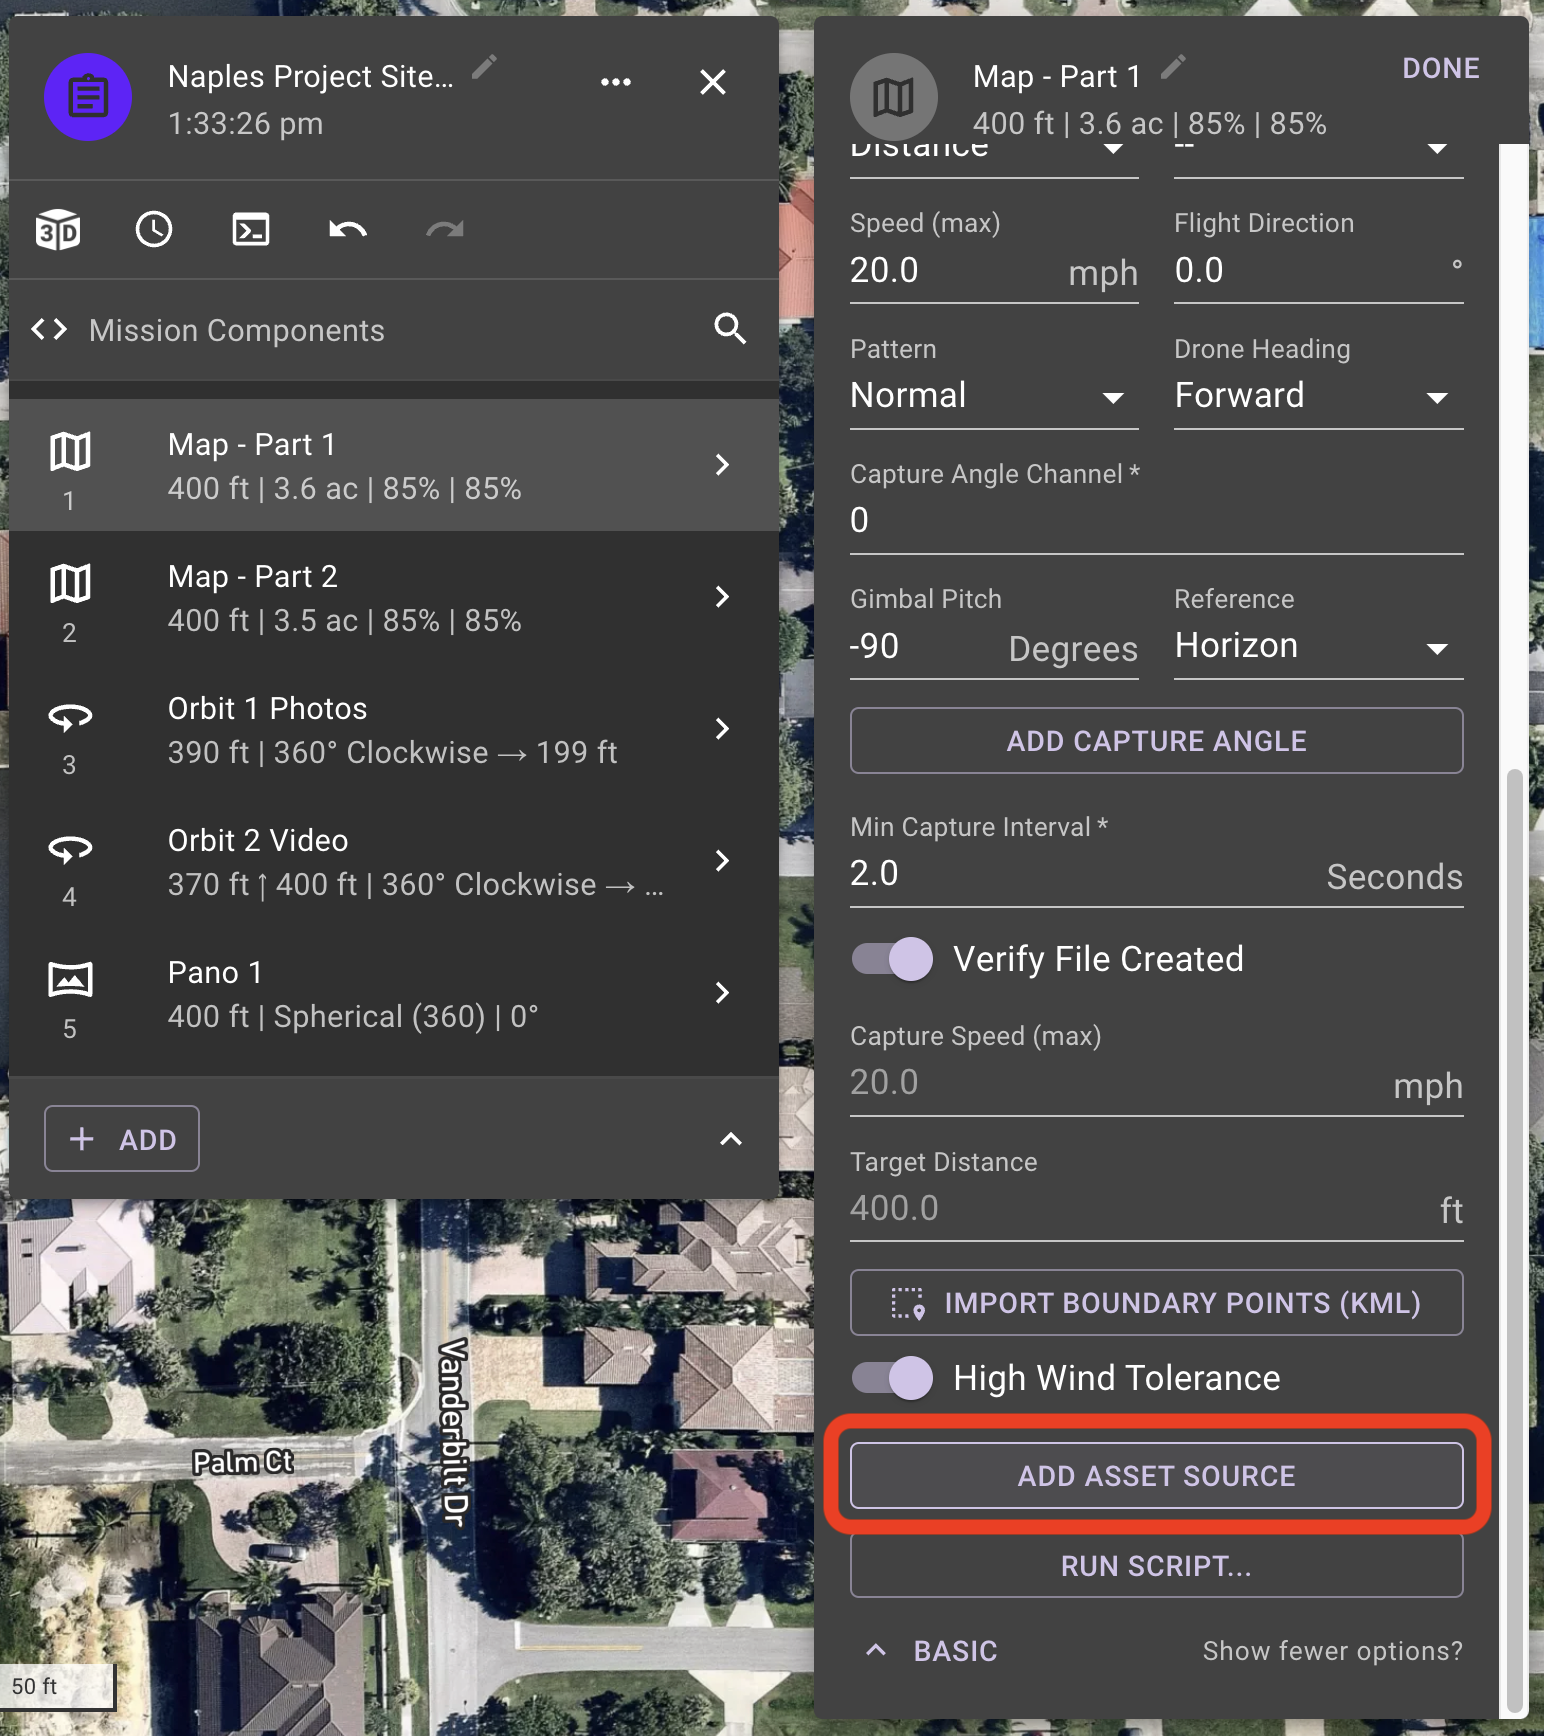
Task: Click DONE in Map - Part 1 panel
Action: click(1440, 68)
